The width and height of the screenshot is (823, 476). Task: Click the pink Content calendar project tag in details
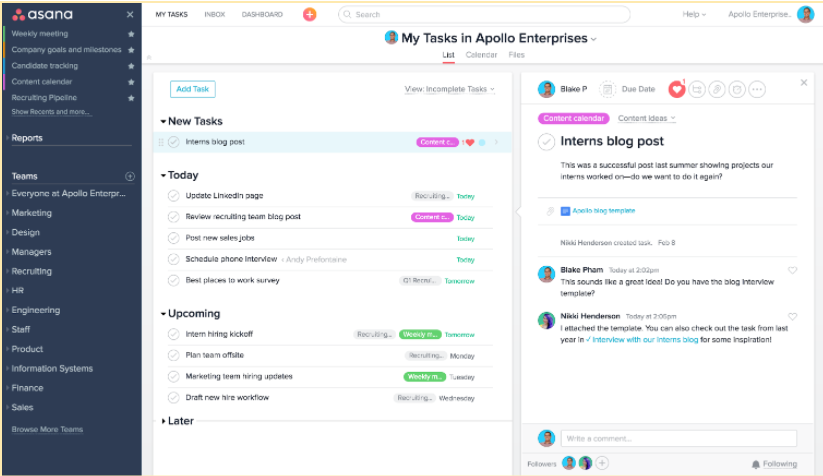[574, 119]
